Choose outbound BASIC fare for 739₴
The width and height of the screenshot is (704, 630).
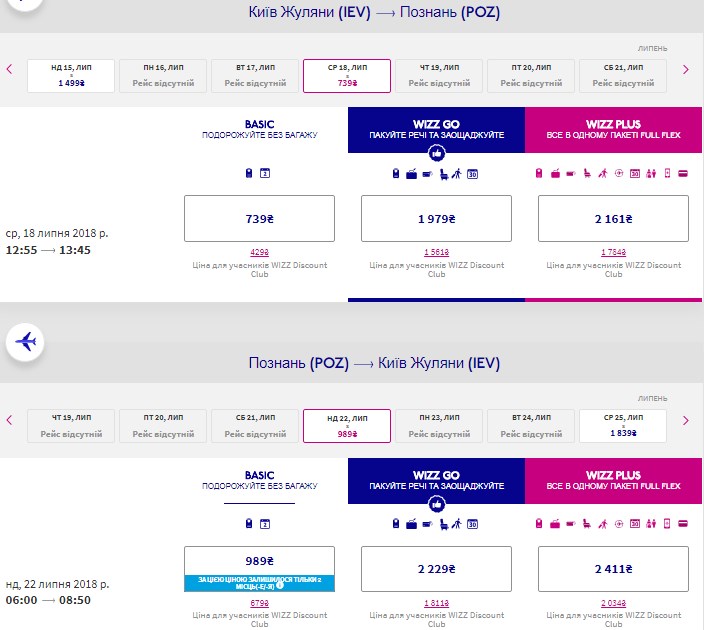pyautogui.click(x=260, y=219)
